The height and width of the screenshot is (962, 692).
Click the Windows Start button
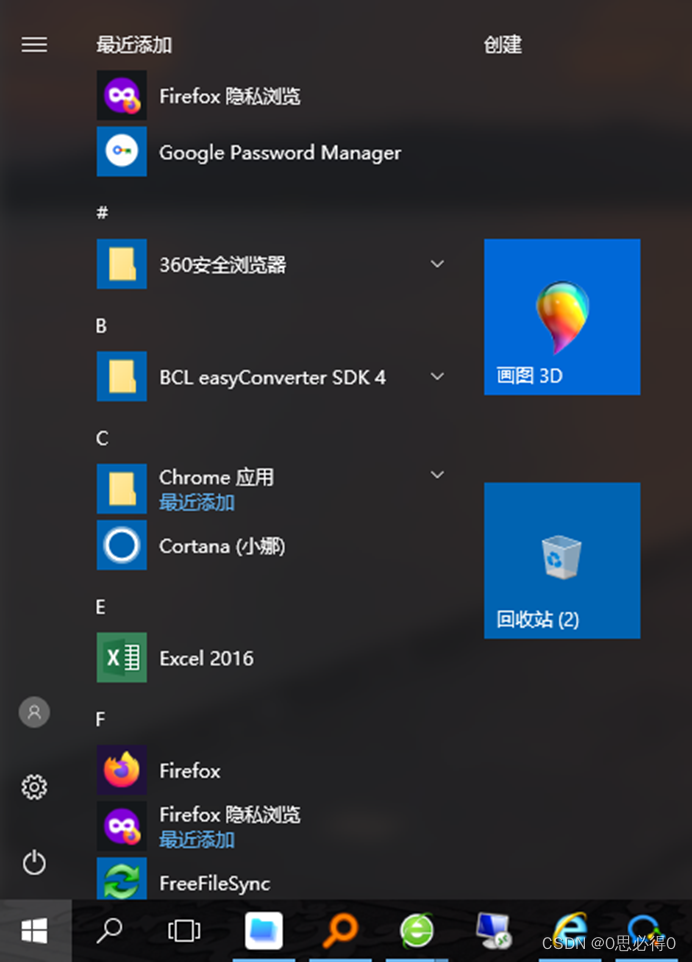35,931
